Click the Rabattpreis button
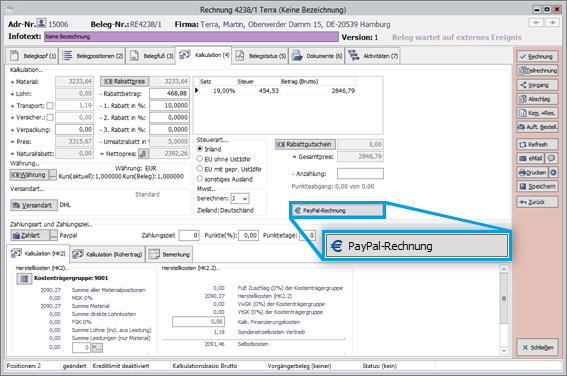The height and width of the screenshot is (376, 567). [x=125, y=81]
